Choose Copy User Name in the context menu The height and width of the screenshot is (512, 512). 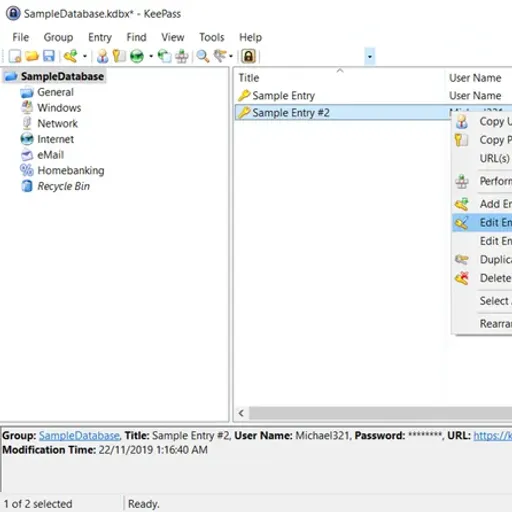pos(483,121)
